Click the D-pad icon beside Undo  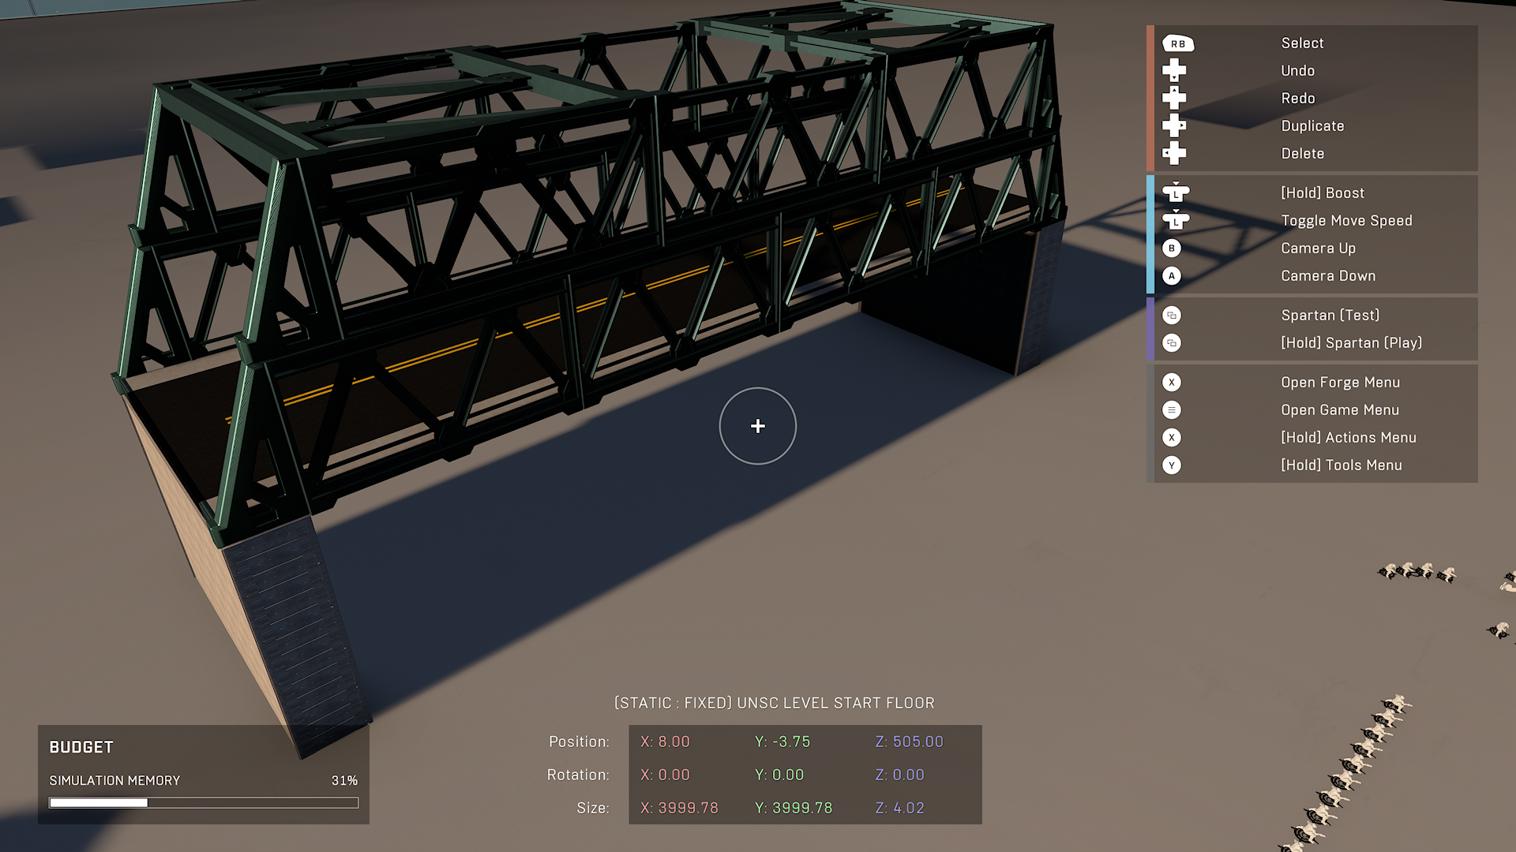coord(1174,70)
